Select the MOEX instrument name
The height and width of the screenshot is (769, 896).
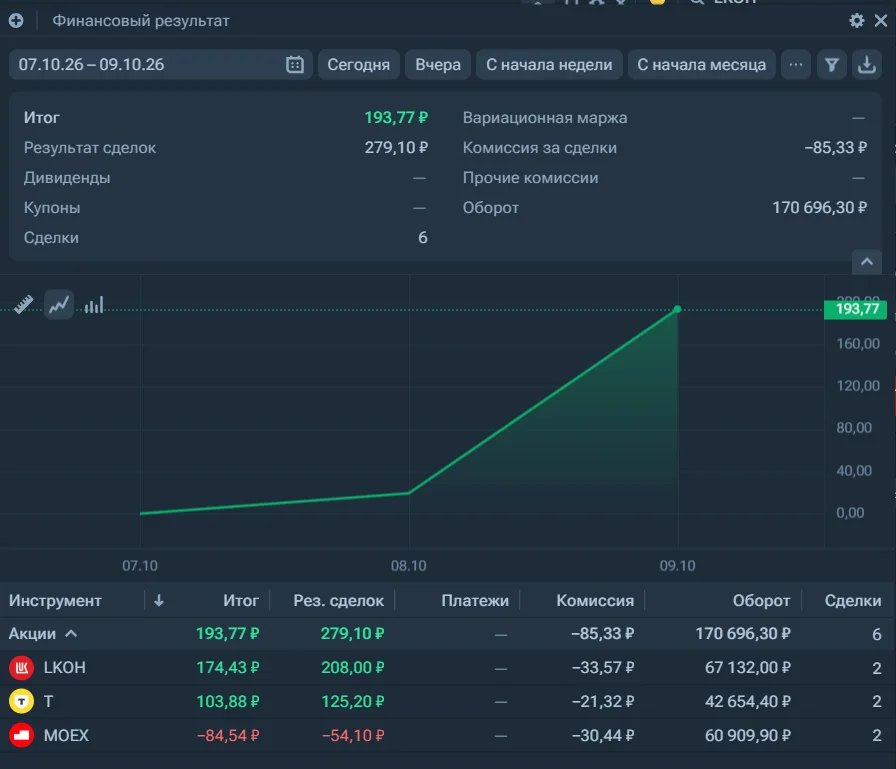point(66,735)
